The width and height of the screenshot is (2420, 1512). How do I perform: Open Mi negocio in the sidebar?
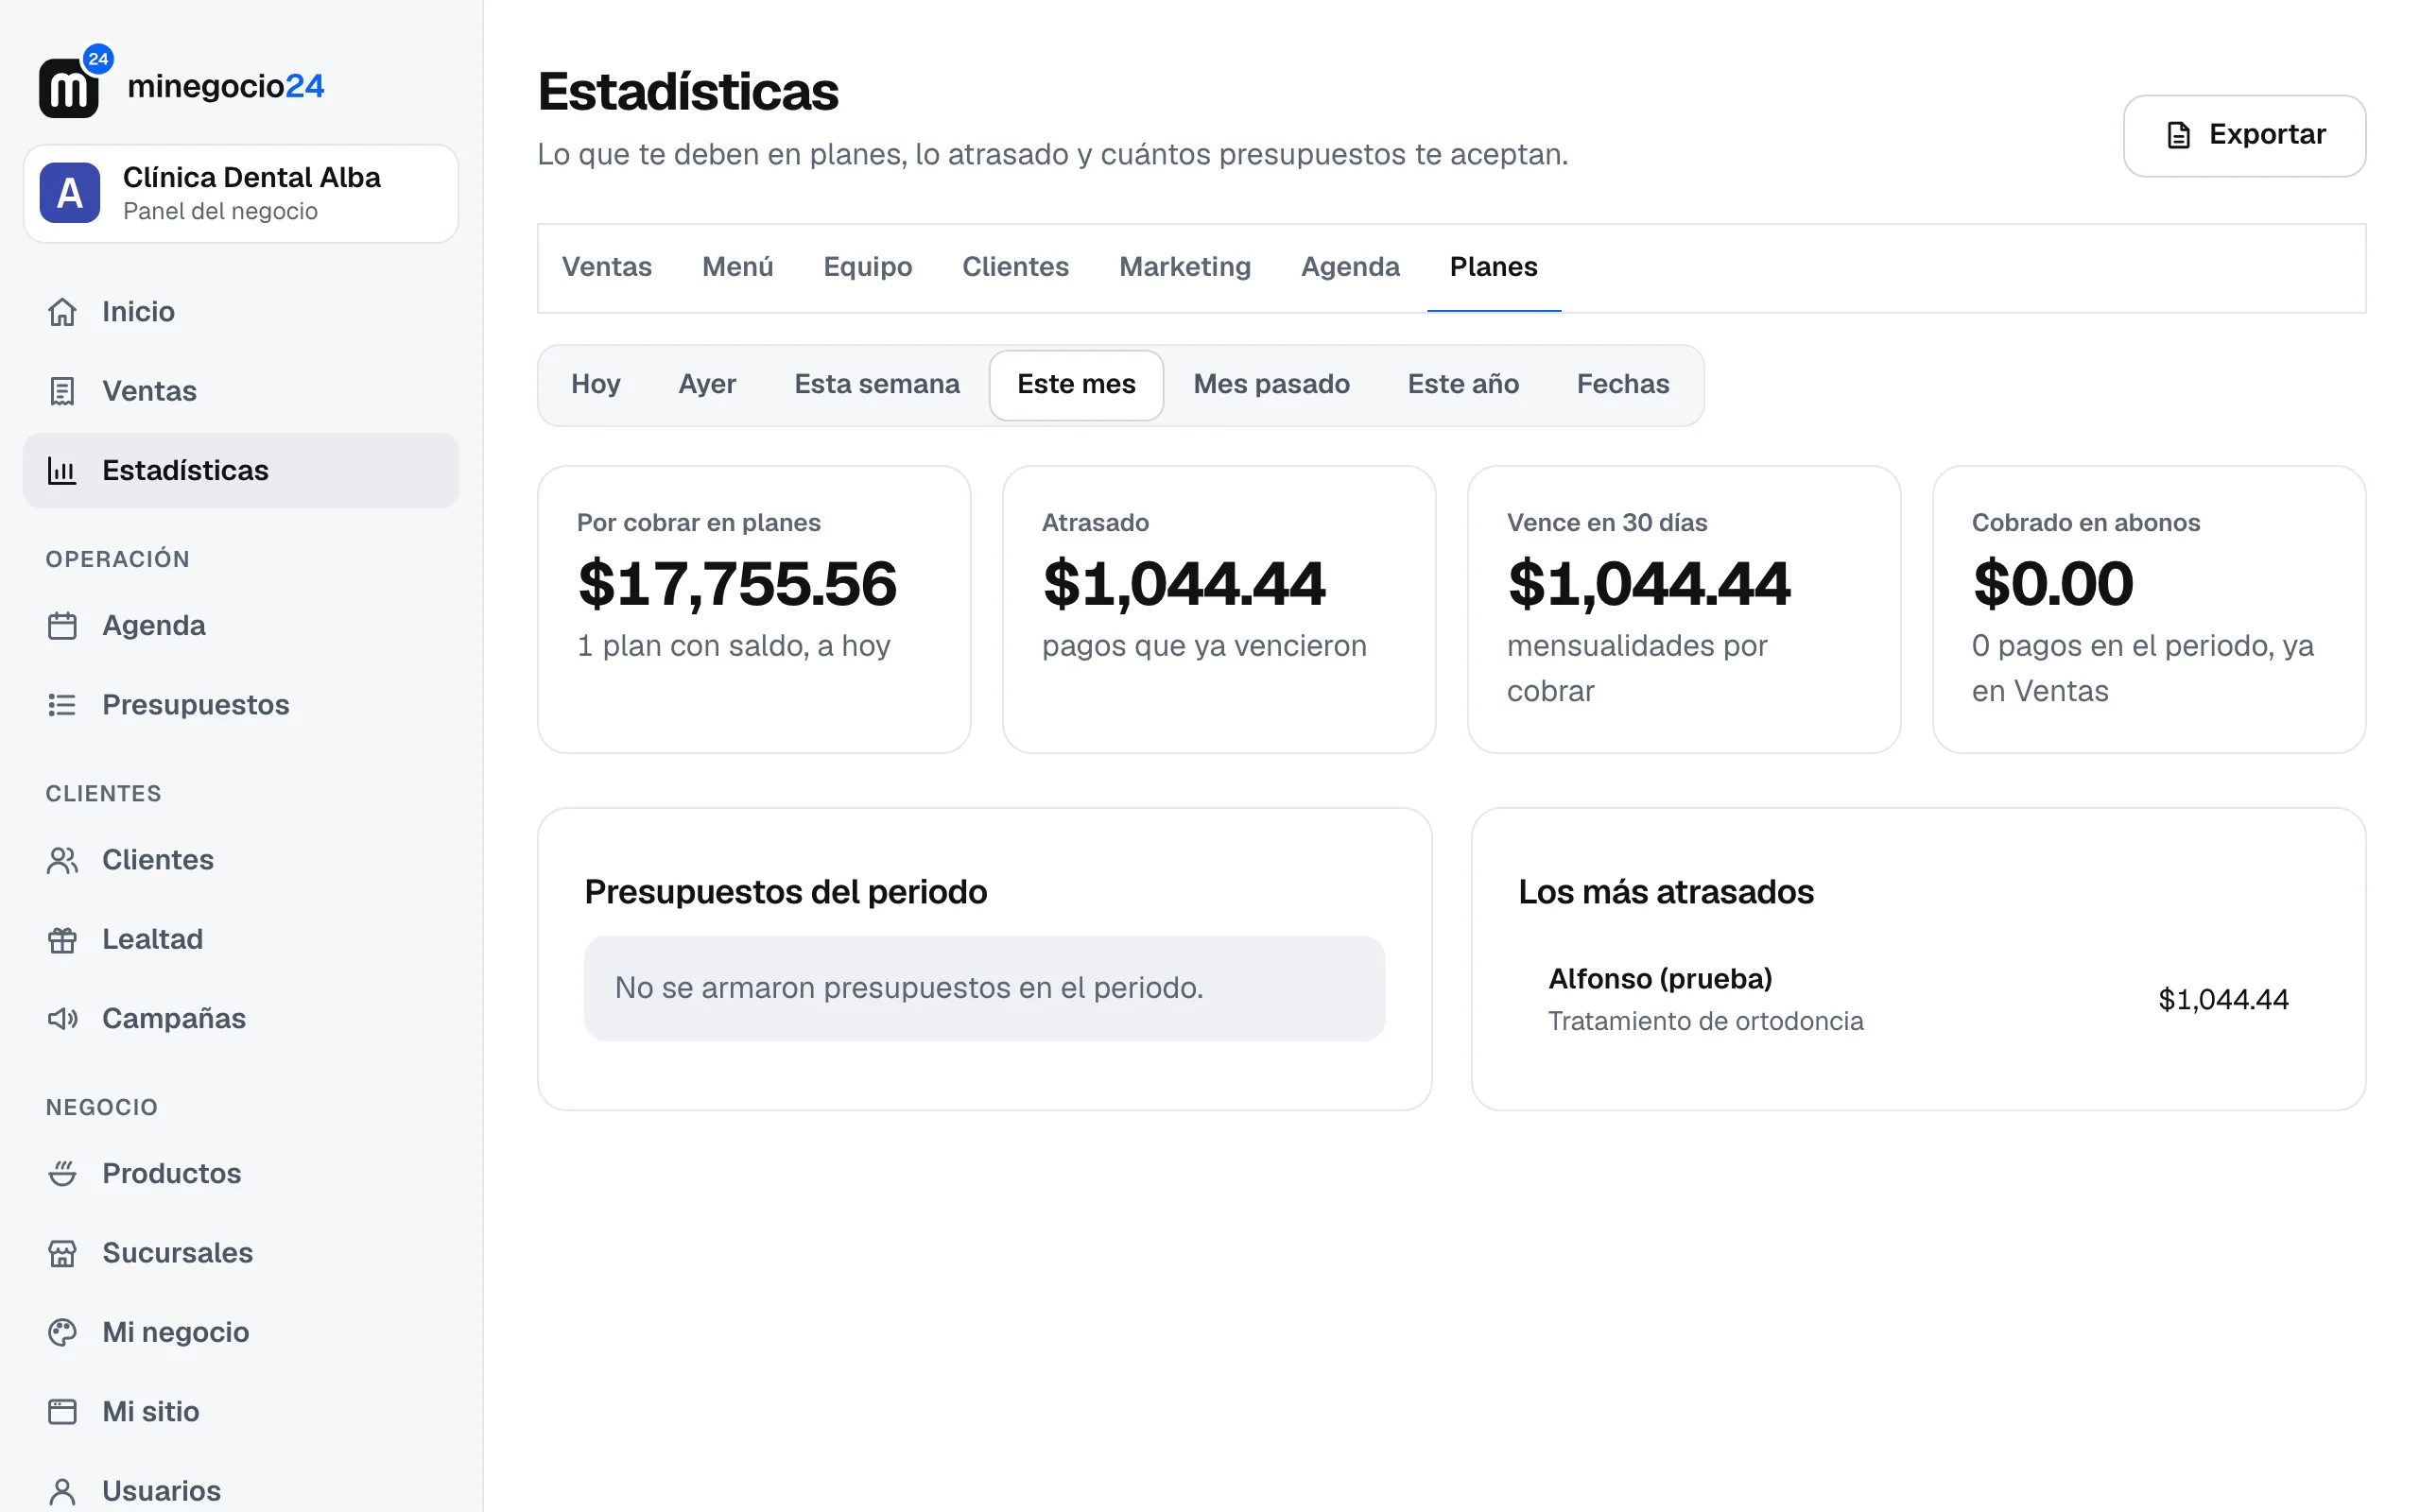(x=241, y=1333)
